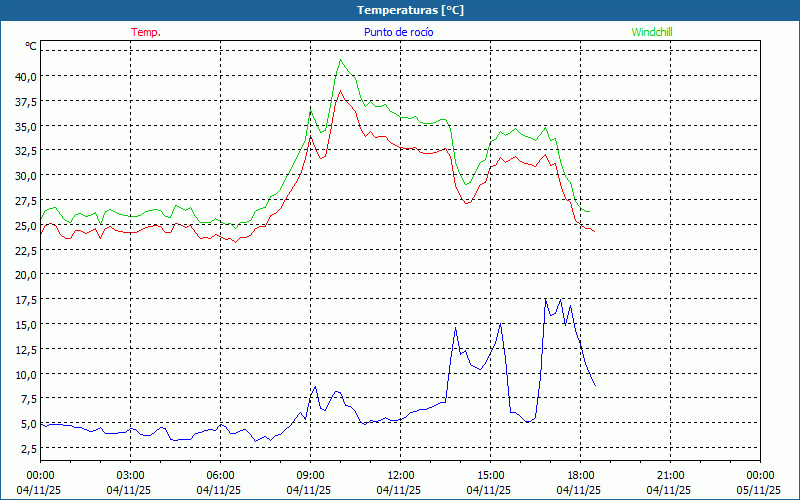Click the 37,5 y-axis label
This screenshot has height=500, width=800.
coord(26,101)
